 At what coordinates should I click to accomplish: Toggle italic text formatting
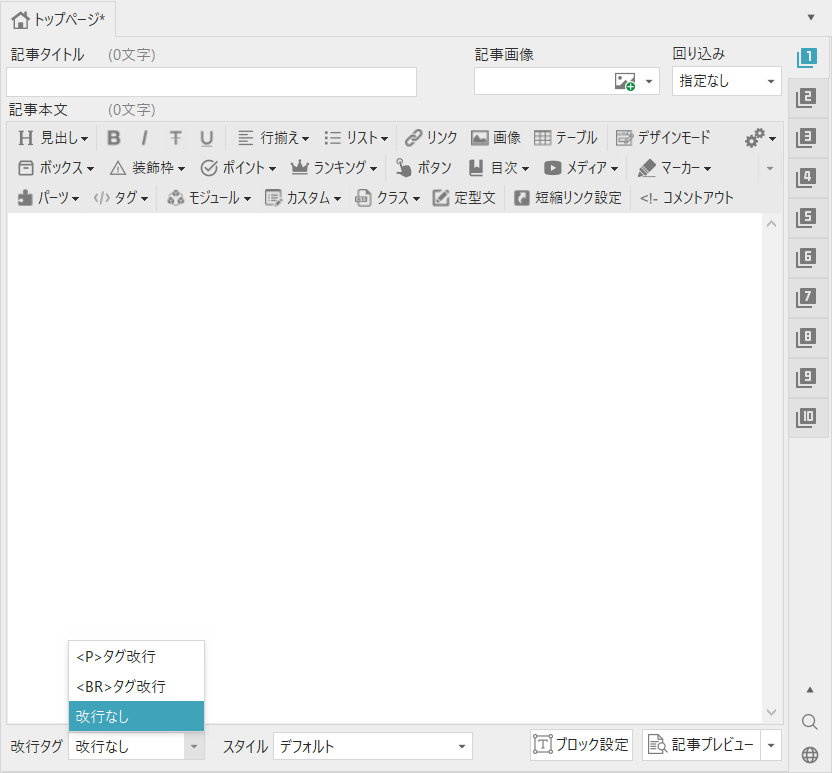tap(144, 138)
